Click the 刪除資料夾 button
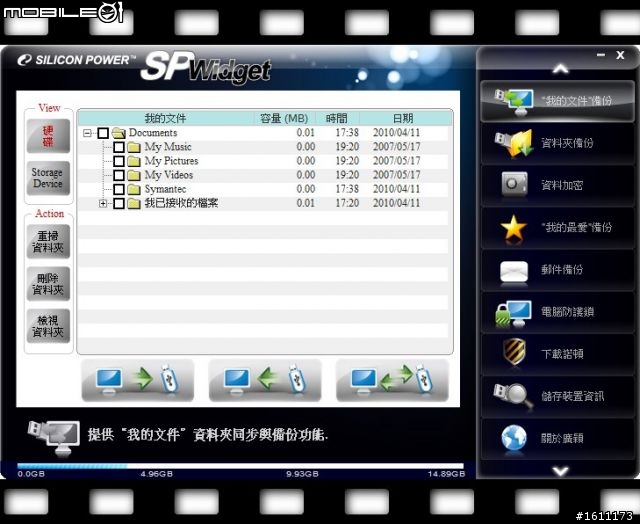 point(48,284)
